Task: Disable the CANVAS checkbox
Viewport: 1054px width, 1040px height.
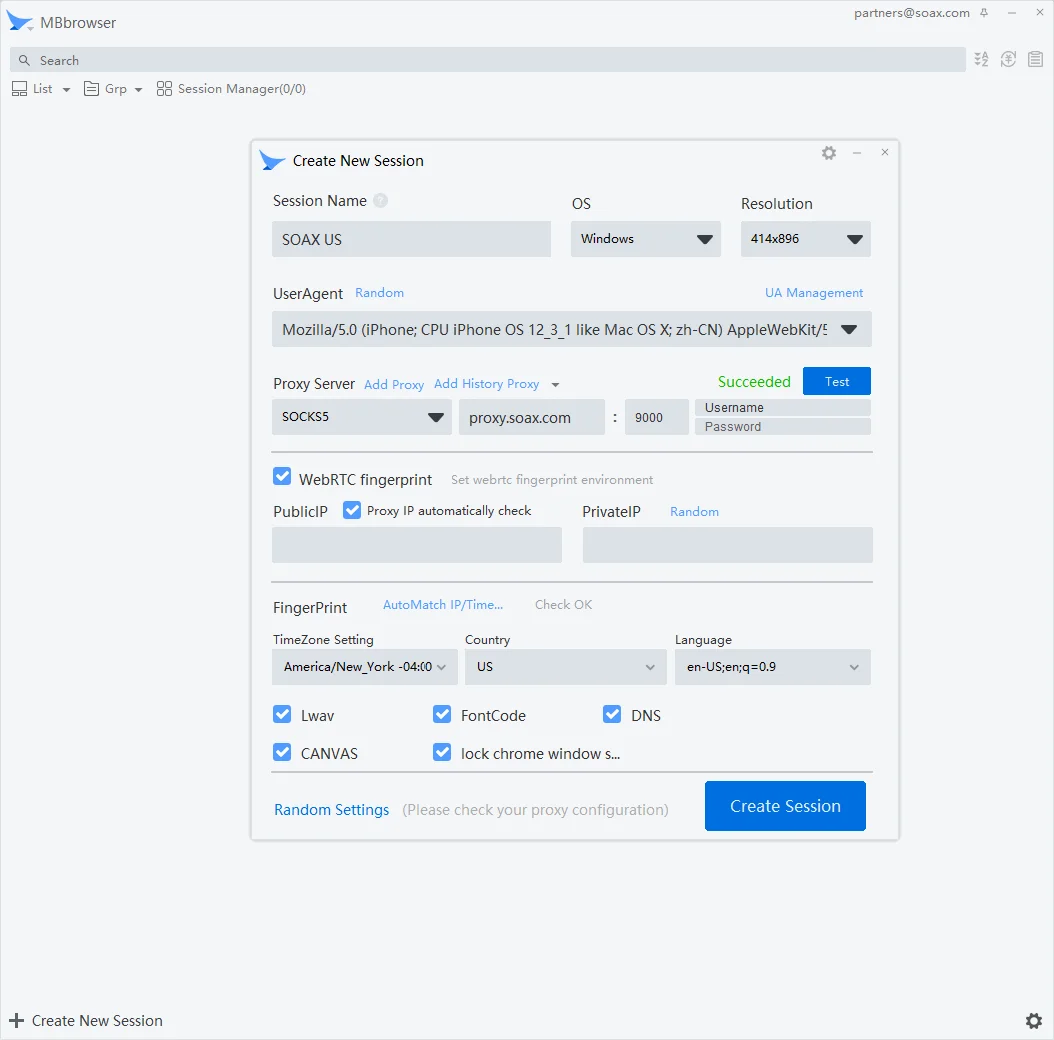Action: pyautogui.click(x=282, y=752)
